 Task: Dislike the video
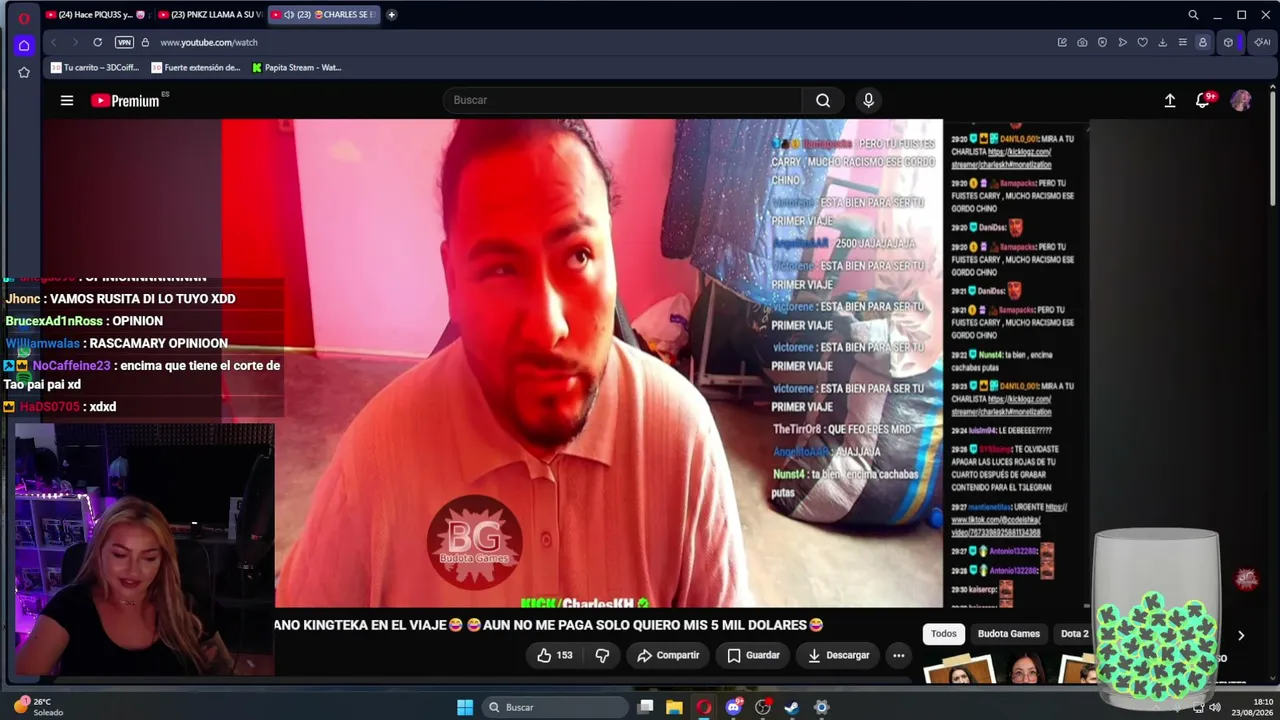602,655
